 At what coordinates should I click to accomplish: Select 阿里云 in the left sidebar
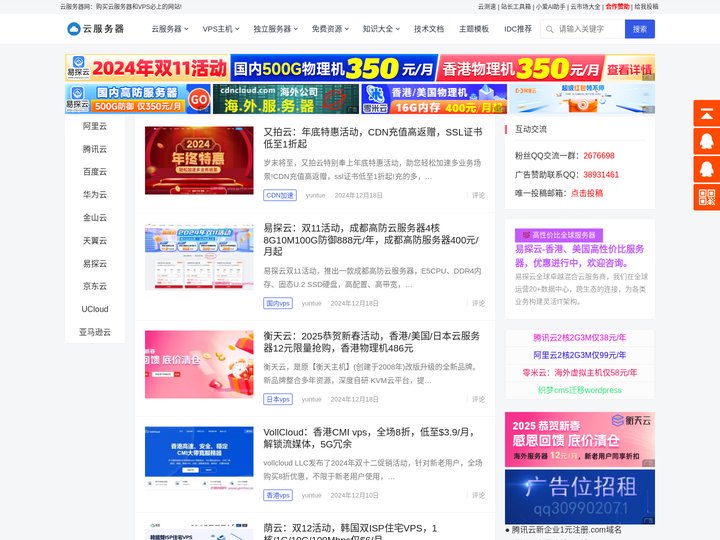95,126
